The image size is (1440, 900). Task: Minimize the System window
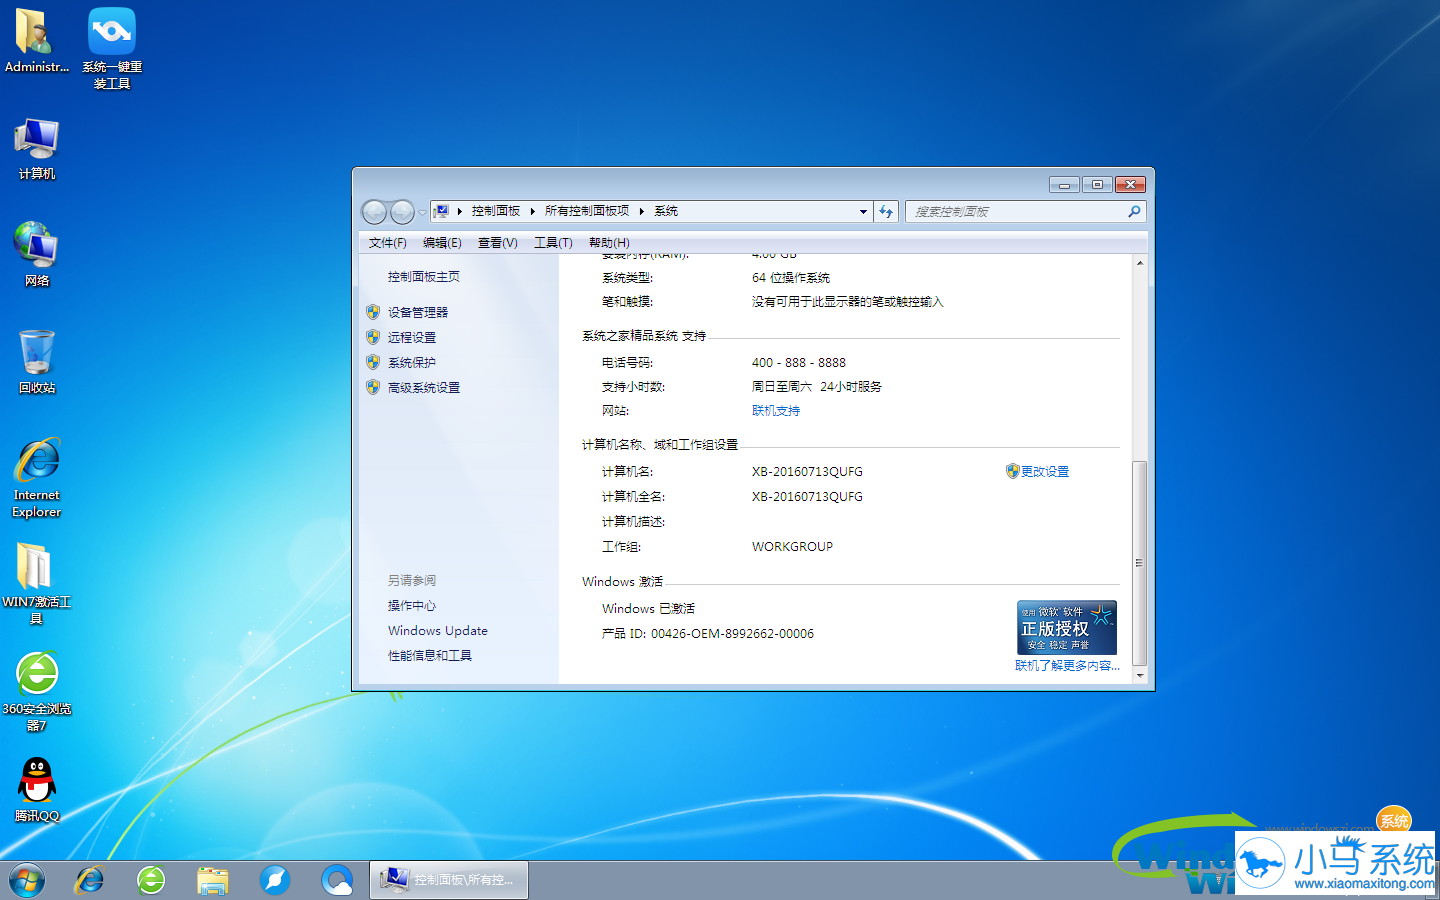(1064, 185)
